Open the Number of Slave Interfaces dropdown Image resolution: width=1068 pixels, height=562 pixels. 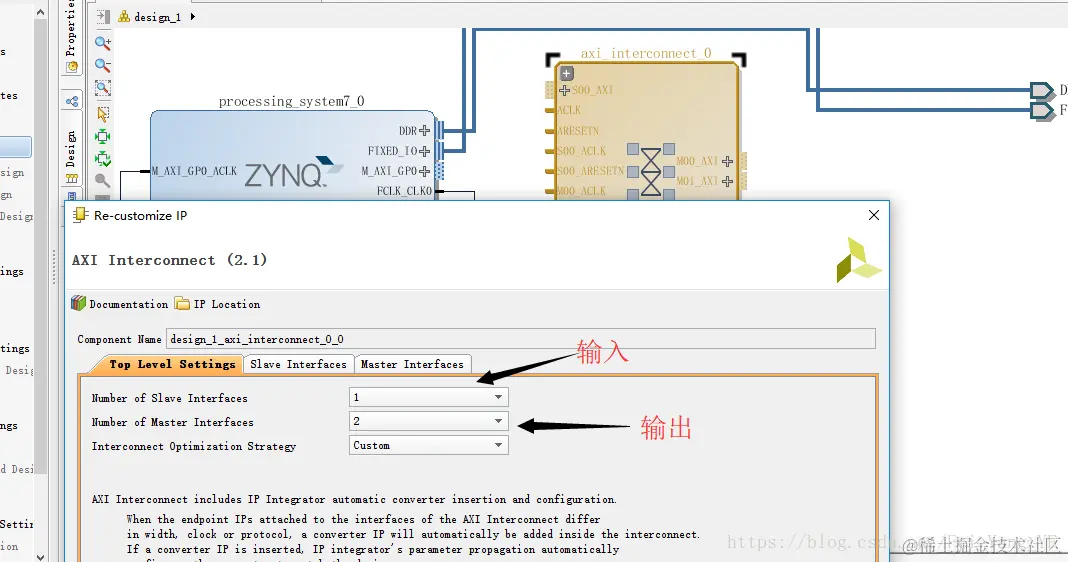coord(428,397)
